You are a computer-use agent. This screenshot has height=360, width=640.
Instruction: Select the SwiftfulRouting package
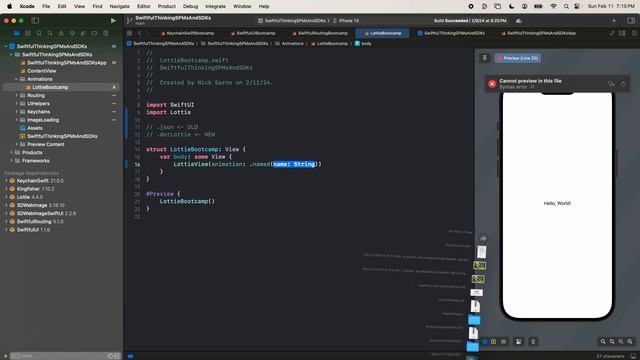(x=40, y=221)
